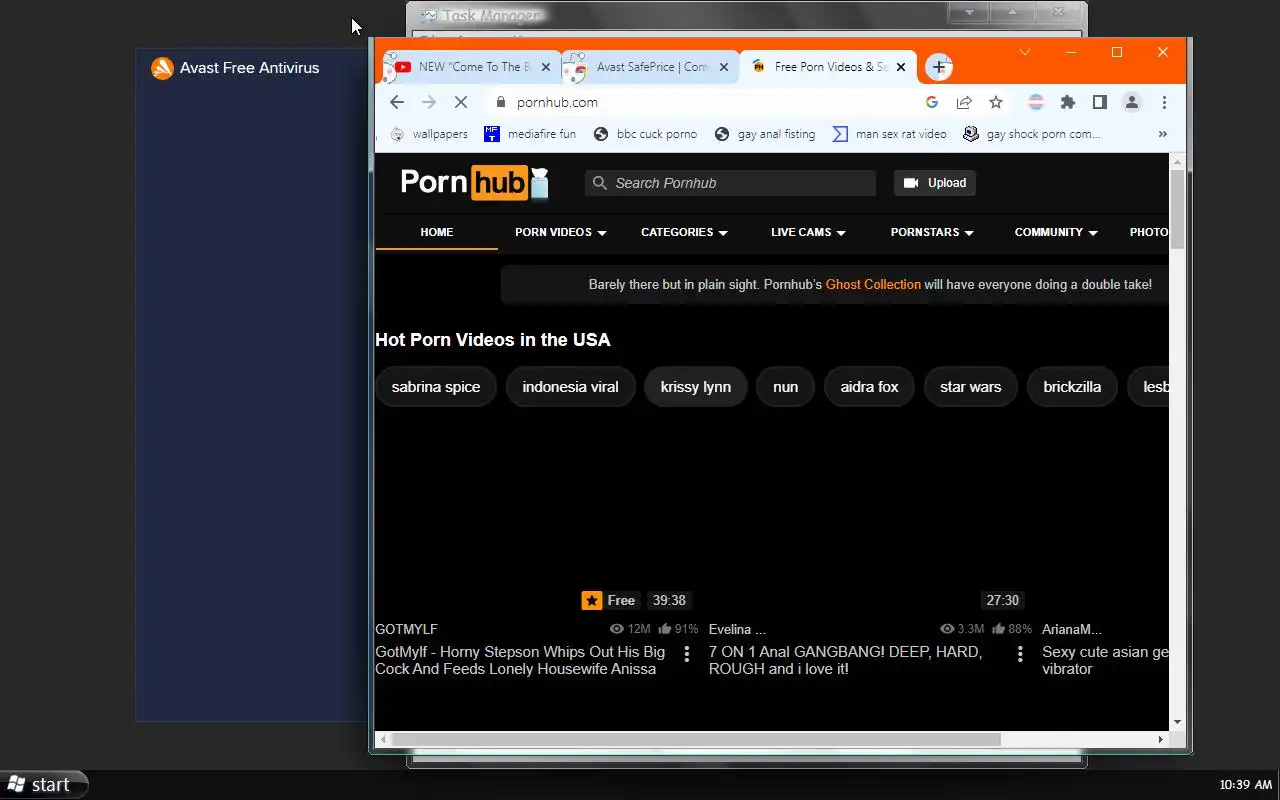This screenshot has height=800, width=1280.
Task: Stop page loading with the X button
Action: [x=461, y=102]
